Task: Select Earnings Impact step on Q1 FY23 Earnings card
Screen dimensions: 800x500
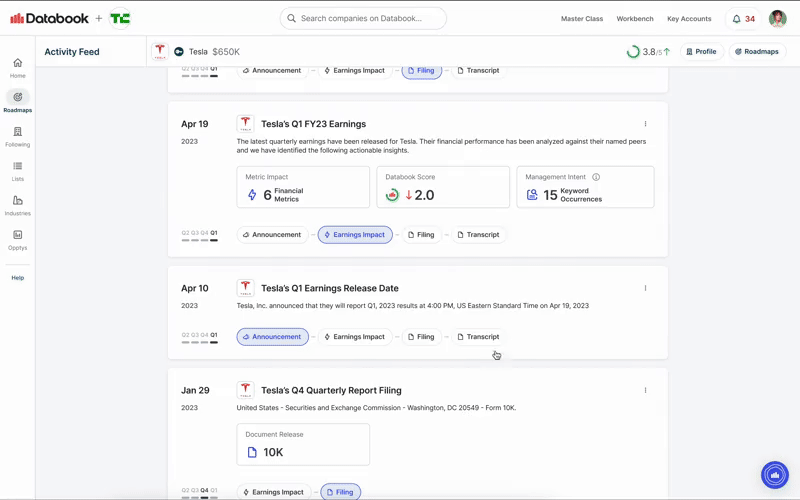Action: (x=355, y=235)
